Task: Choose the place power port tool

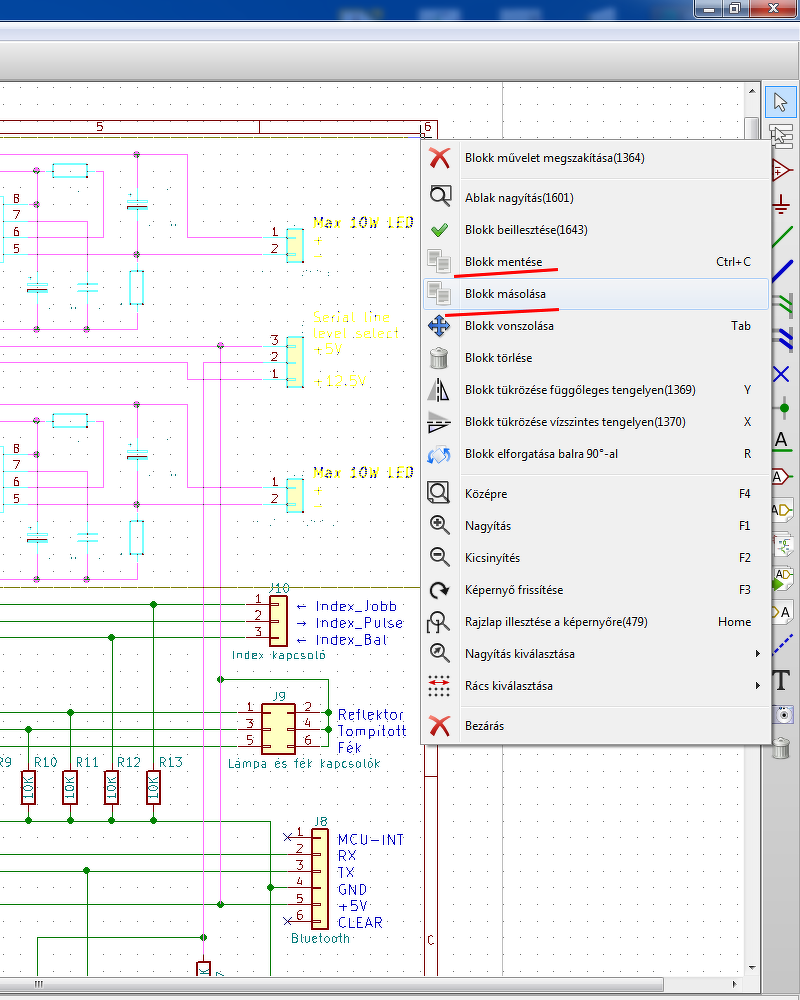Action: (x=781, y=203)
